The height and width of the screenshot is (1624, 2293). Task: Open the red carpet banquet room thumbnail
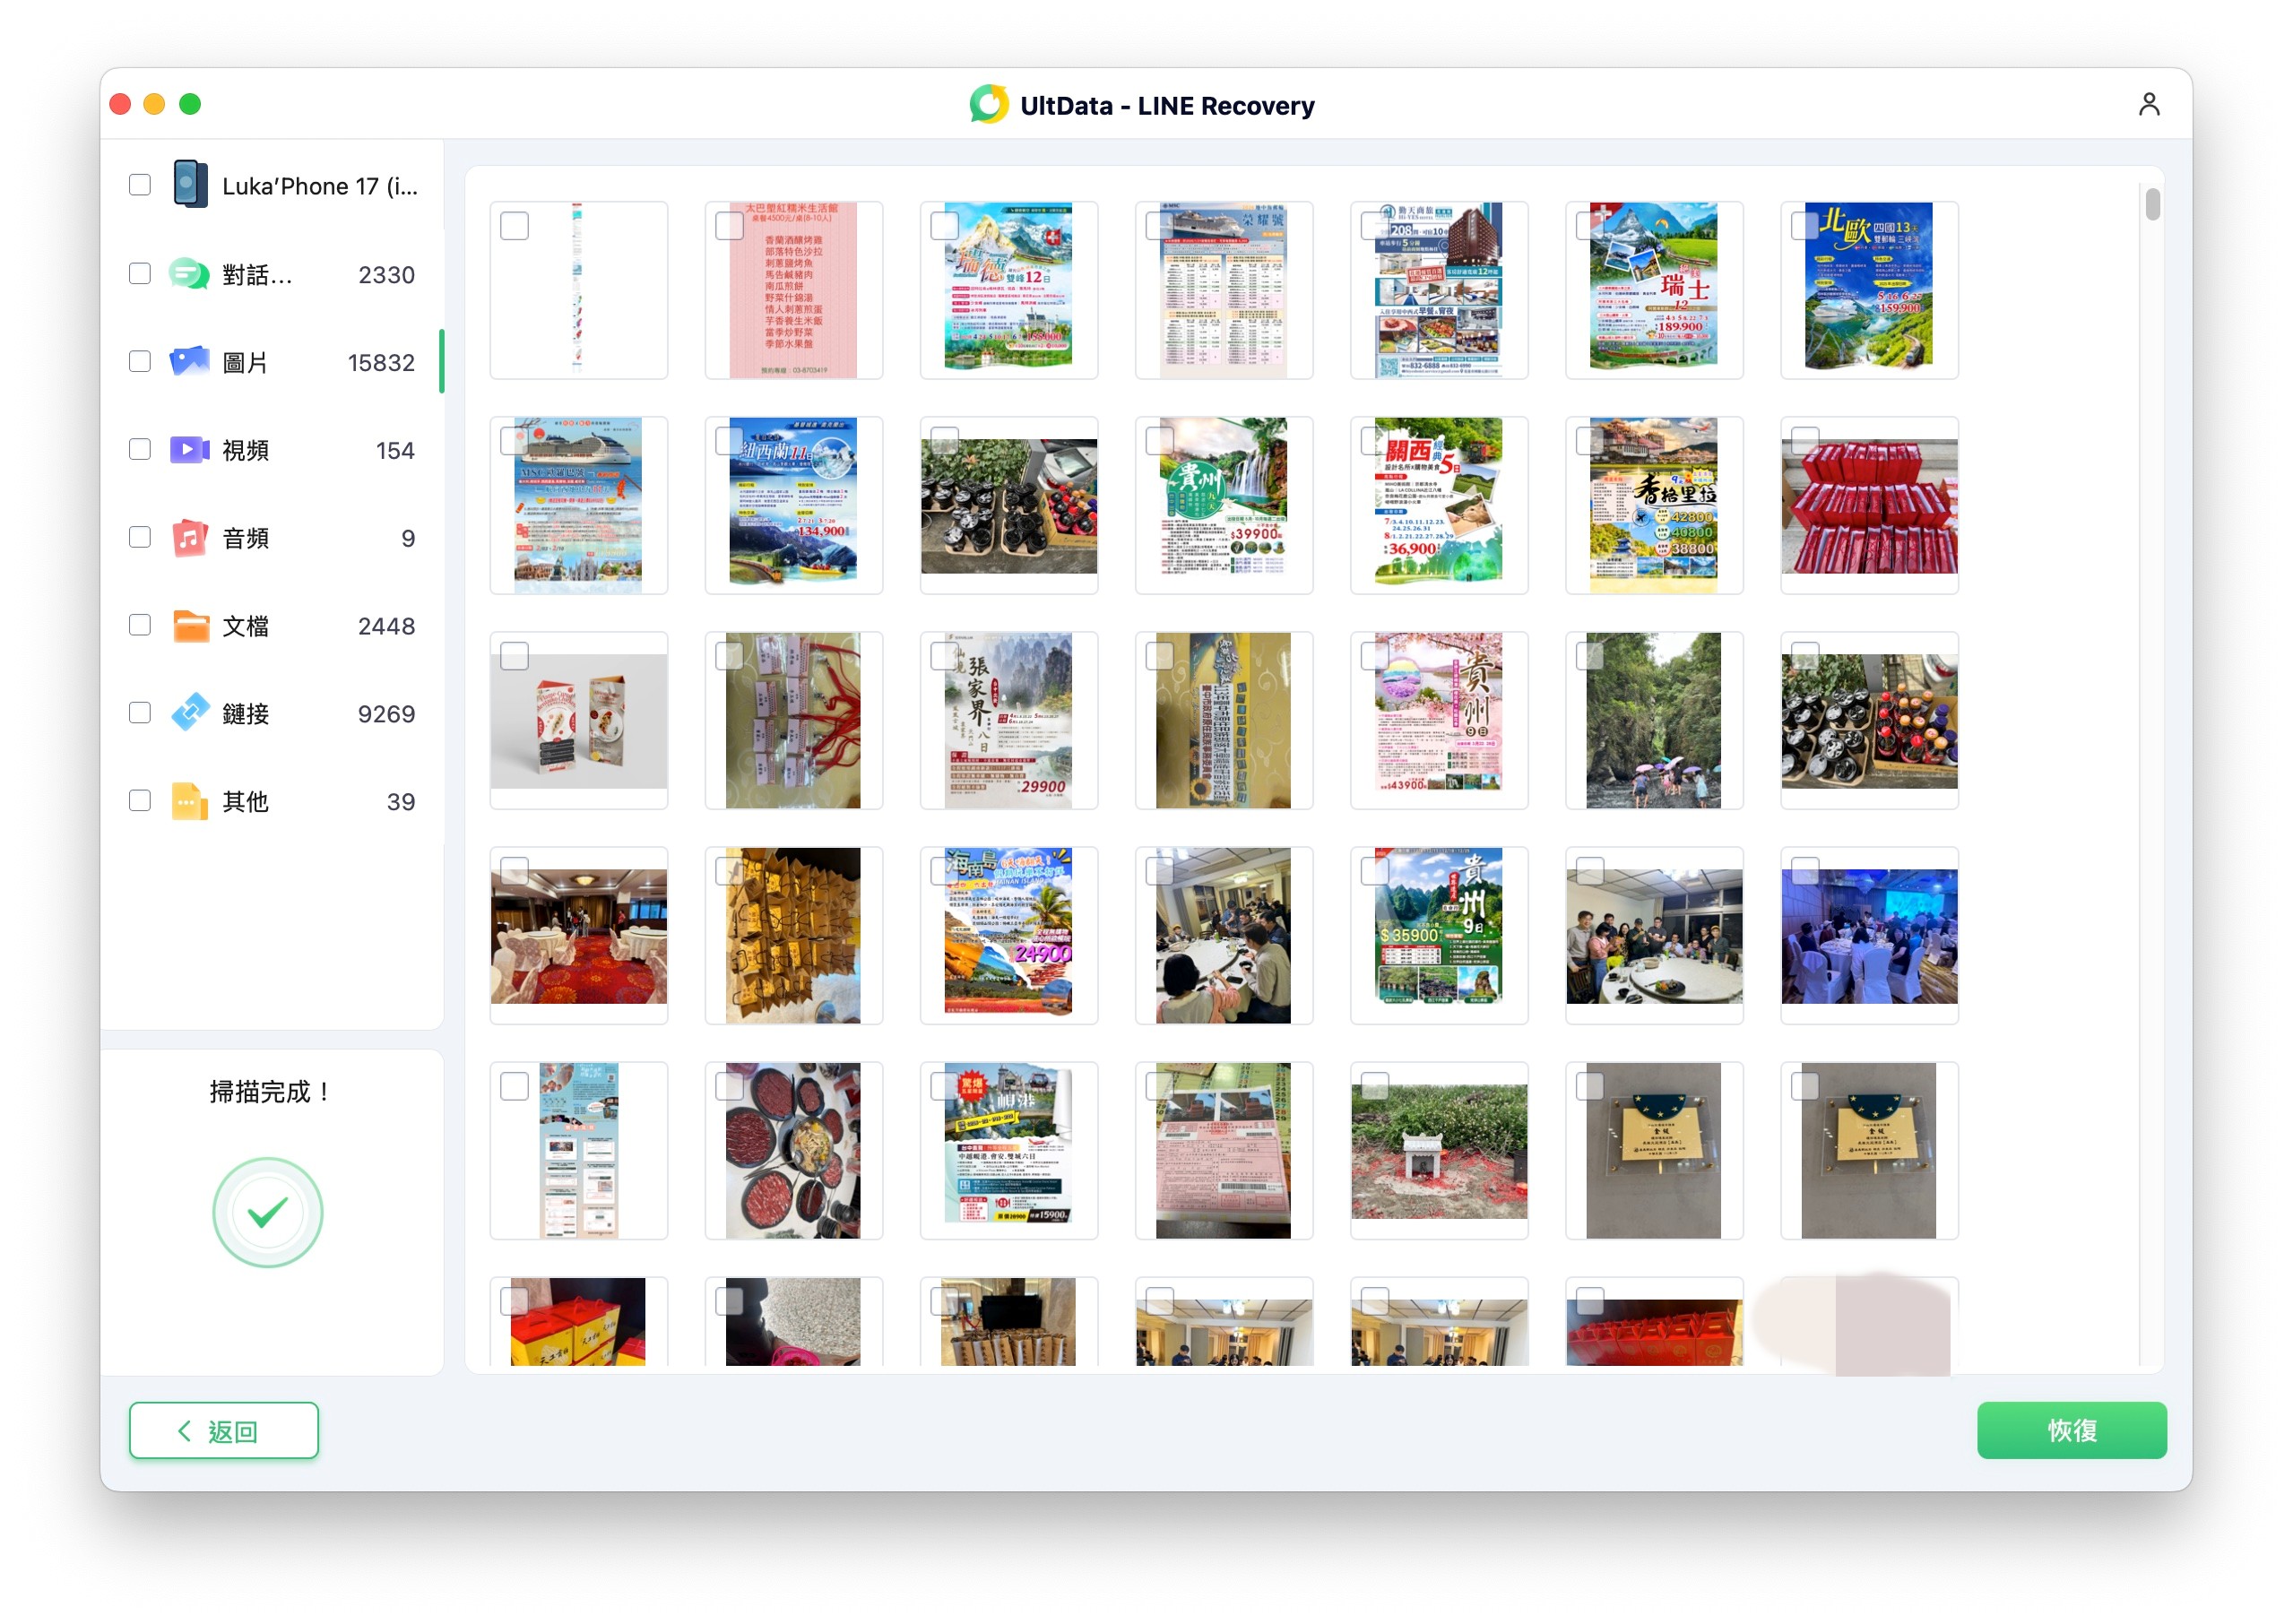(x=578, y=934)
